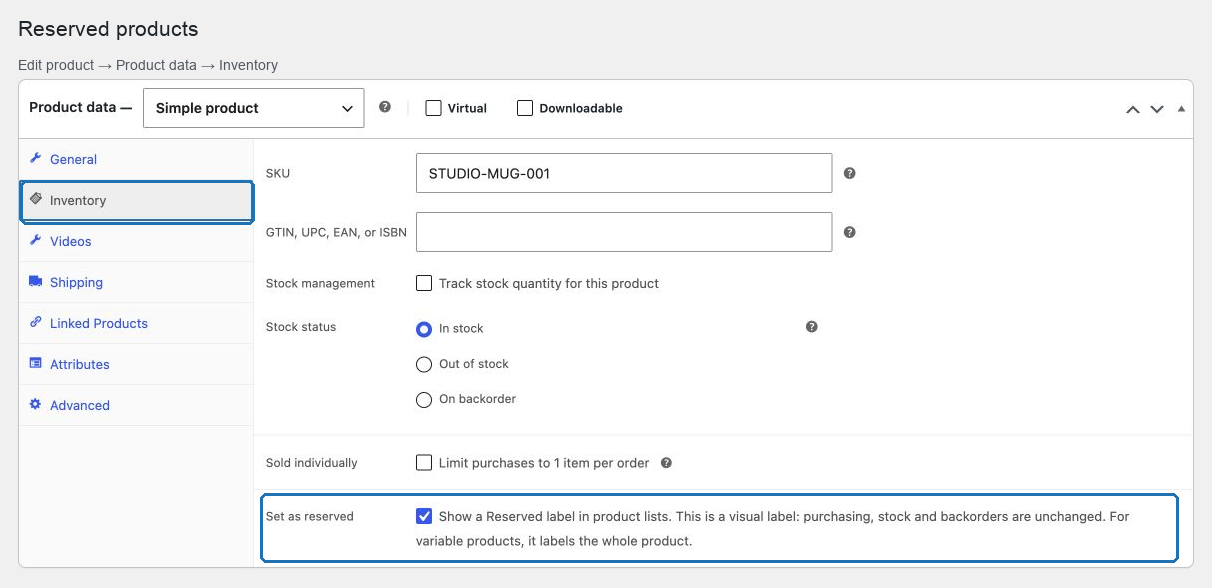
Task: Tick the Virtual checkbox
Action: [433, 108]
